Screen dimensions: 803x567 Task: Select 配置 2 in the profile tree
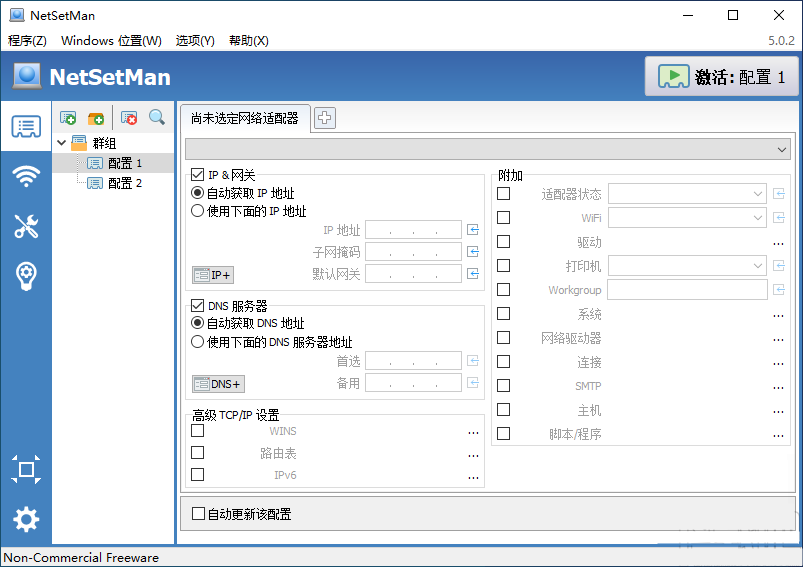(x=125, y=183)
